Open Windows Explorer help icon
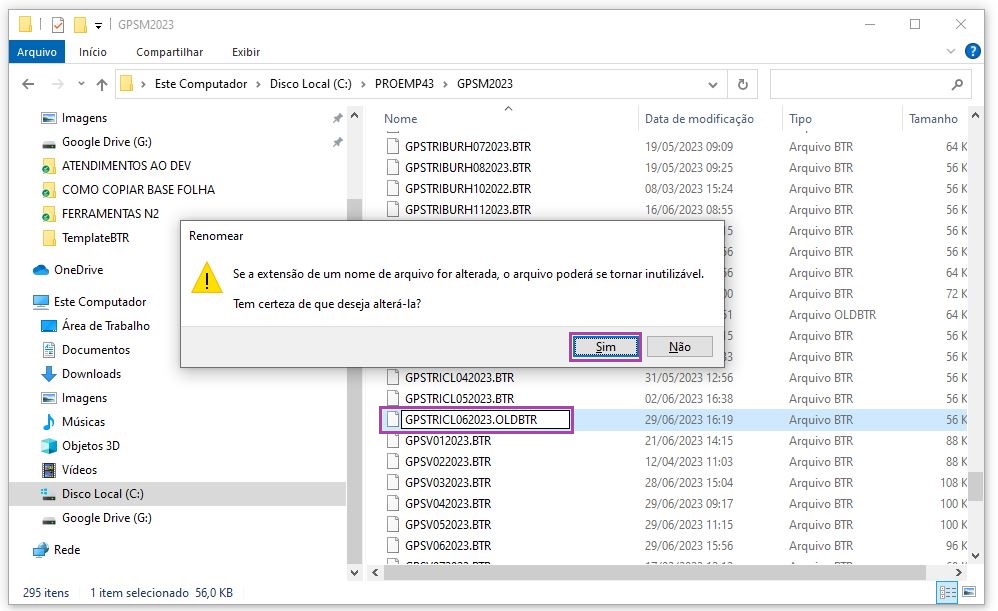Viewport: 998px width, 611px height. [973, 52]
